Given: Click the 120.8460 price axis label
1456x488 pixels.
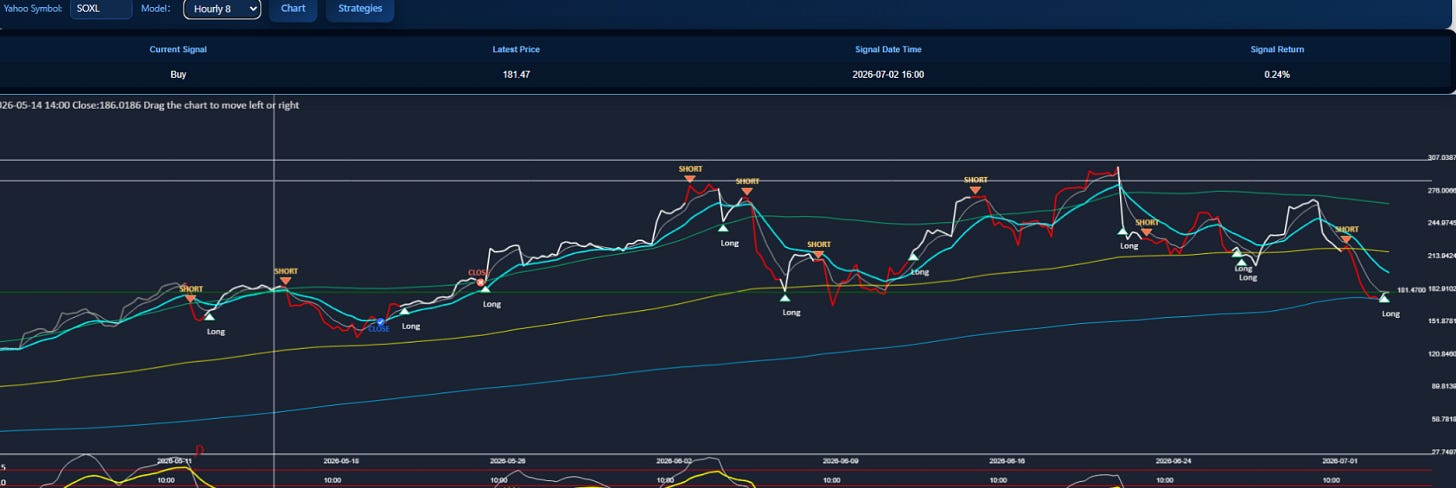Looking at the screenshot, I should 1441,354.
